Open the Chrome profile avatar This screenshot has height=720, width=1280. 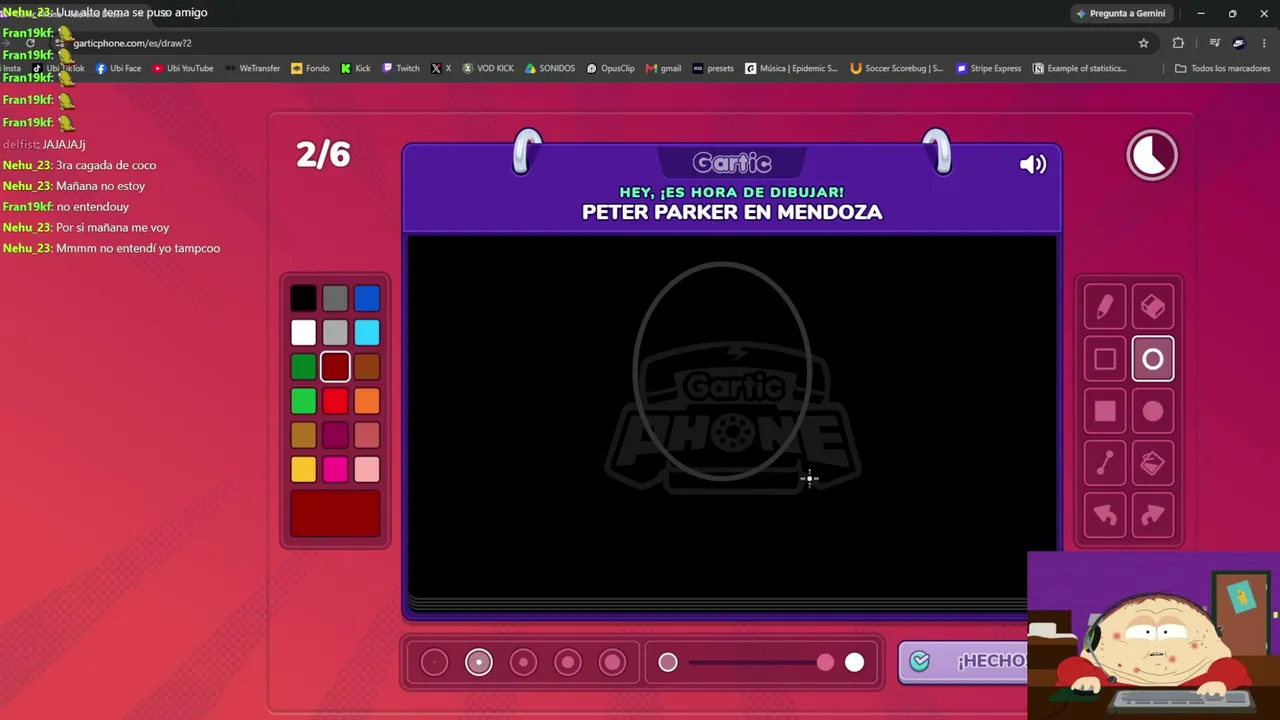[1239, 43]
